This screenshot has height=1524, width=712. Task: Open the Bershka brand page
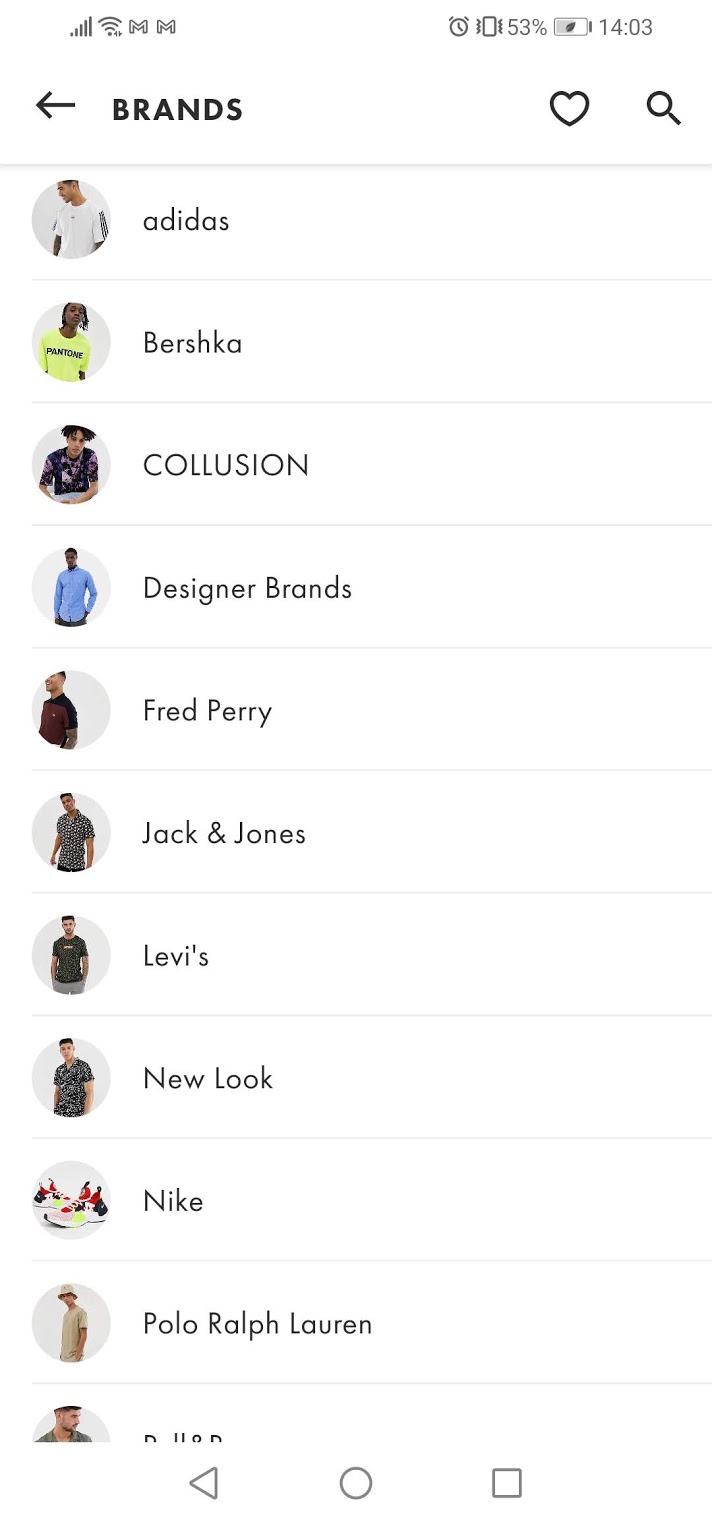pos(192,343)
